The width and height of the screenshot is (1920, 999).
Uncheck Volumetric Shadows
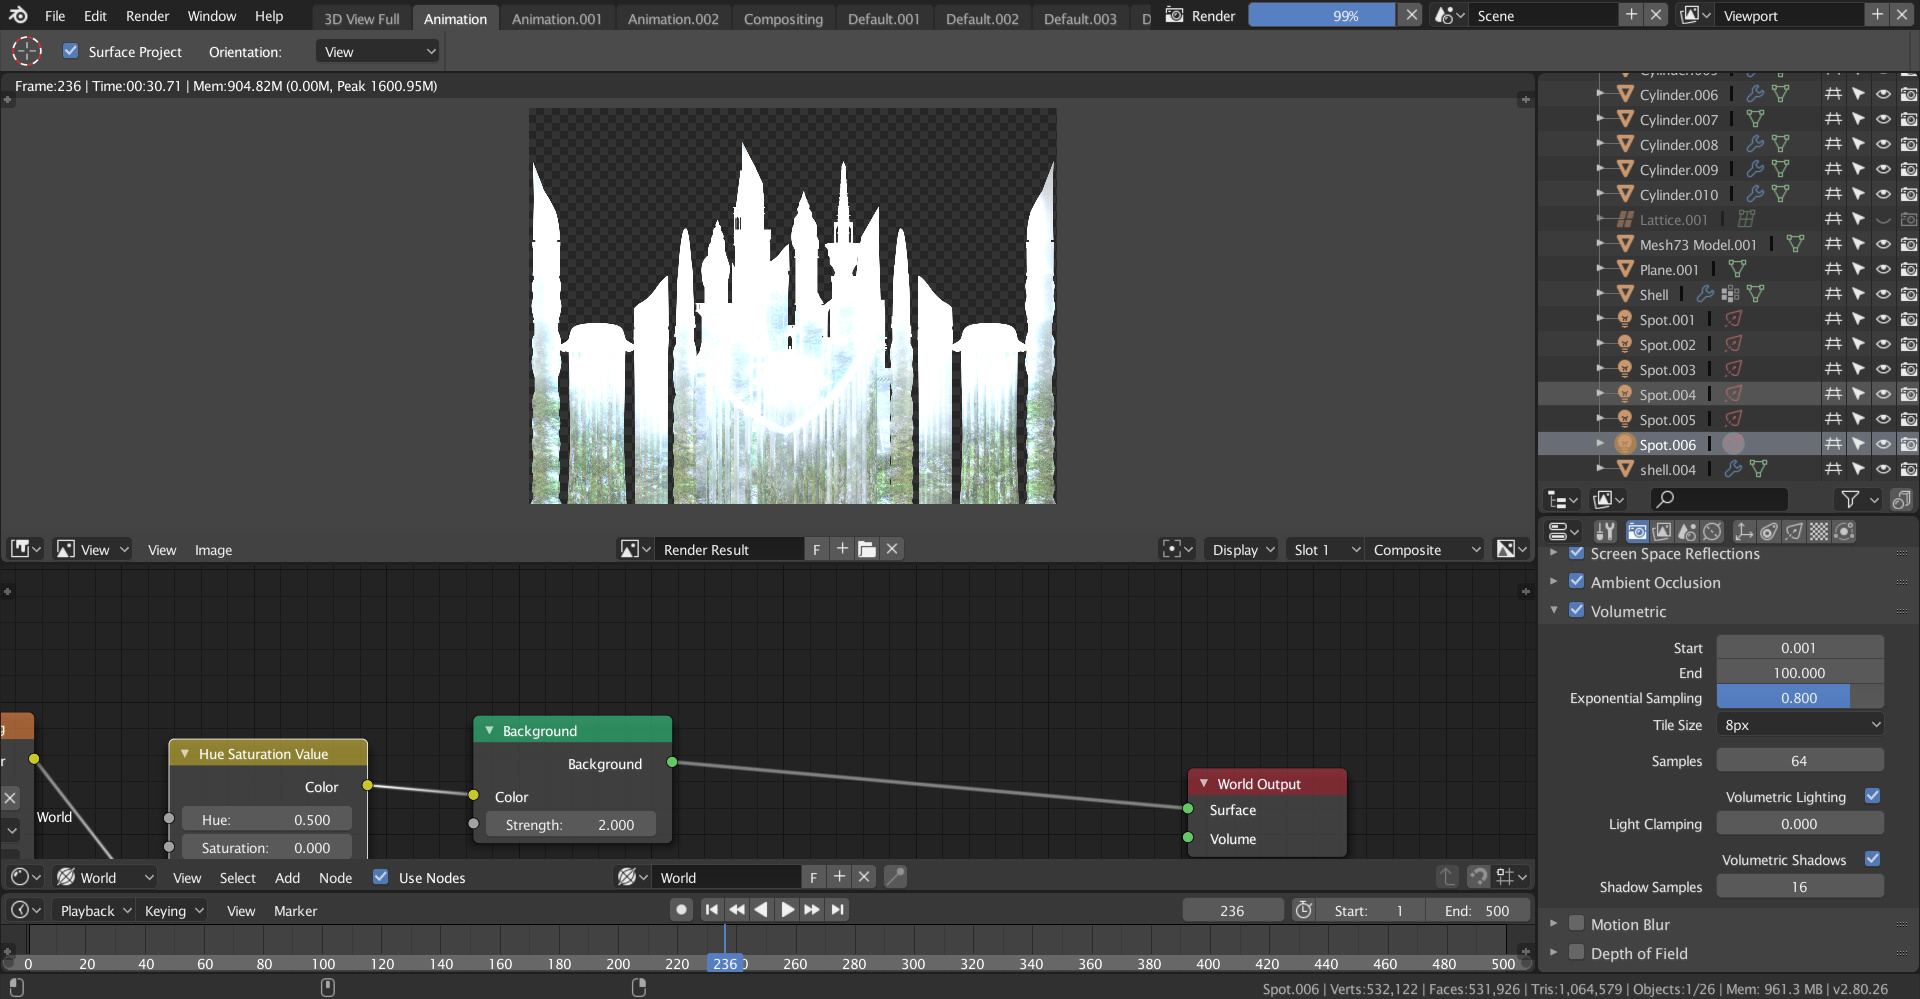click(1873, 859)
